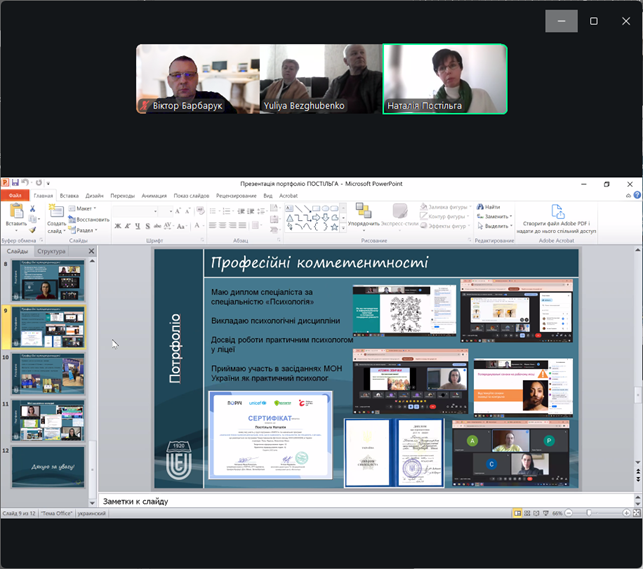Open the Выделить select dropdown
Image resolution: width=643 pixels, height=569 pixels.
(x=495, y=226)
